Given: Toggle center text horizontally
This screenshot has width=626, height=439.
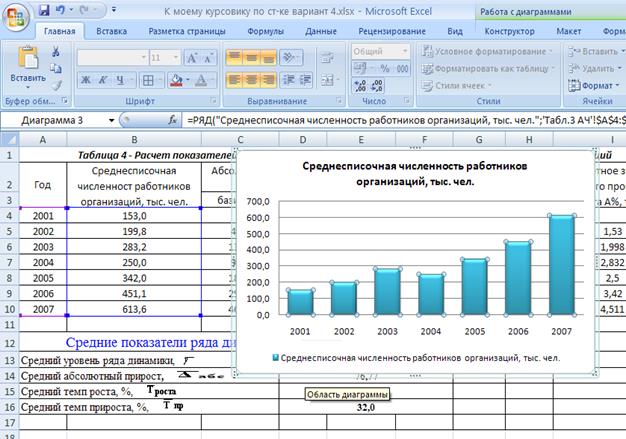Looking at the screenshot, I should click(251, 80).
